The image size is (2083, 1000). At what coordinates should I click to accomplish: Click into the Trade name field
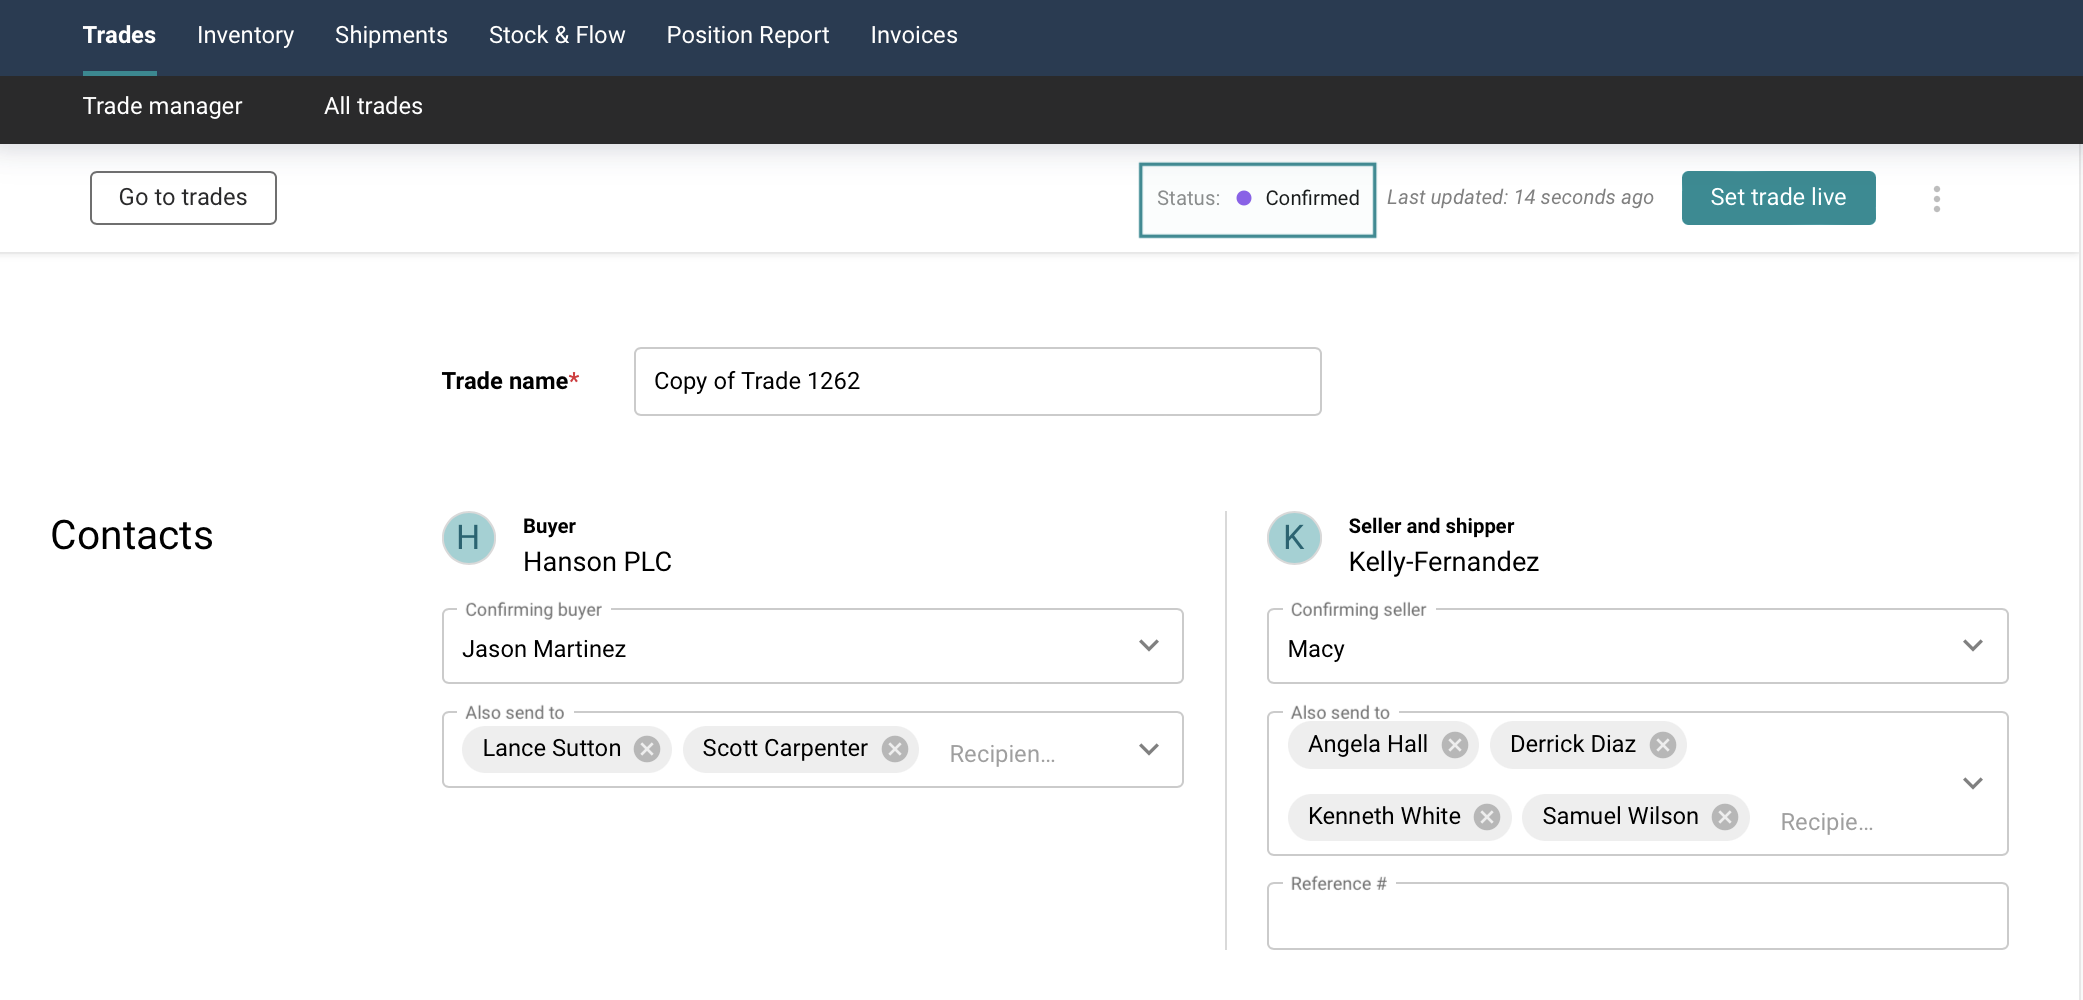coord(977,382)
